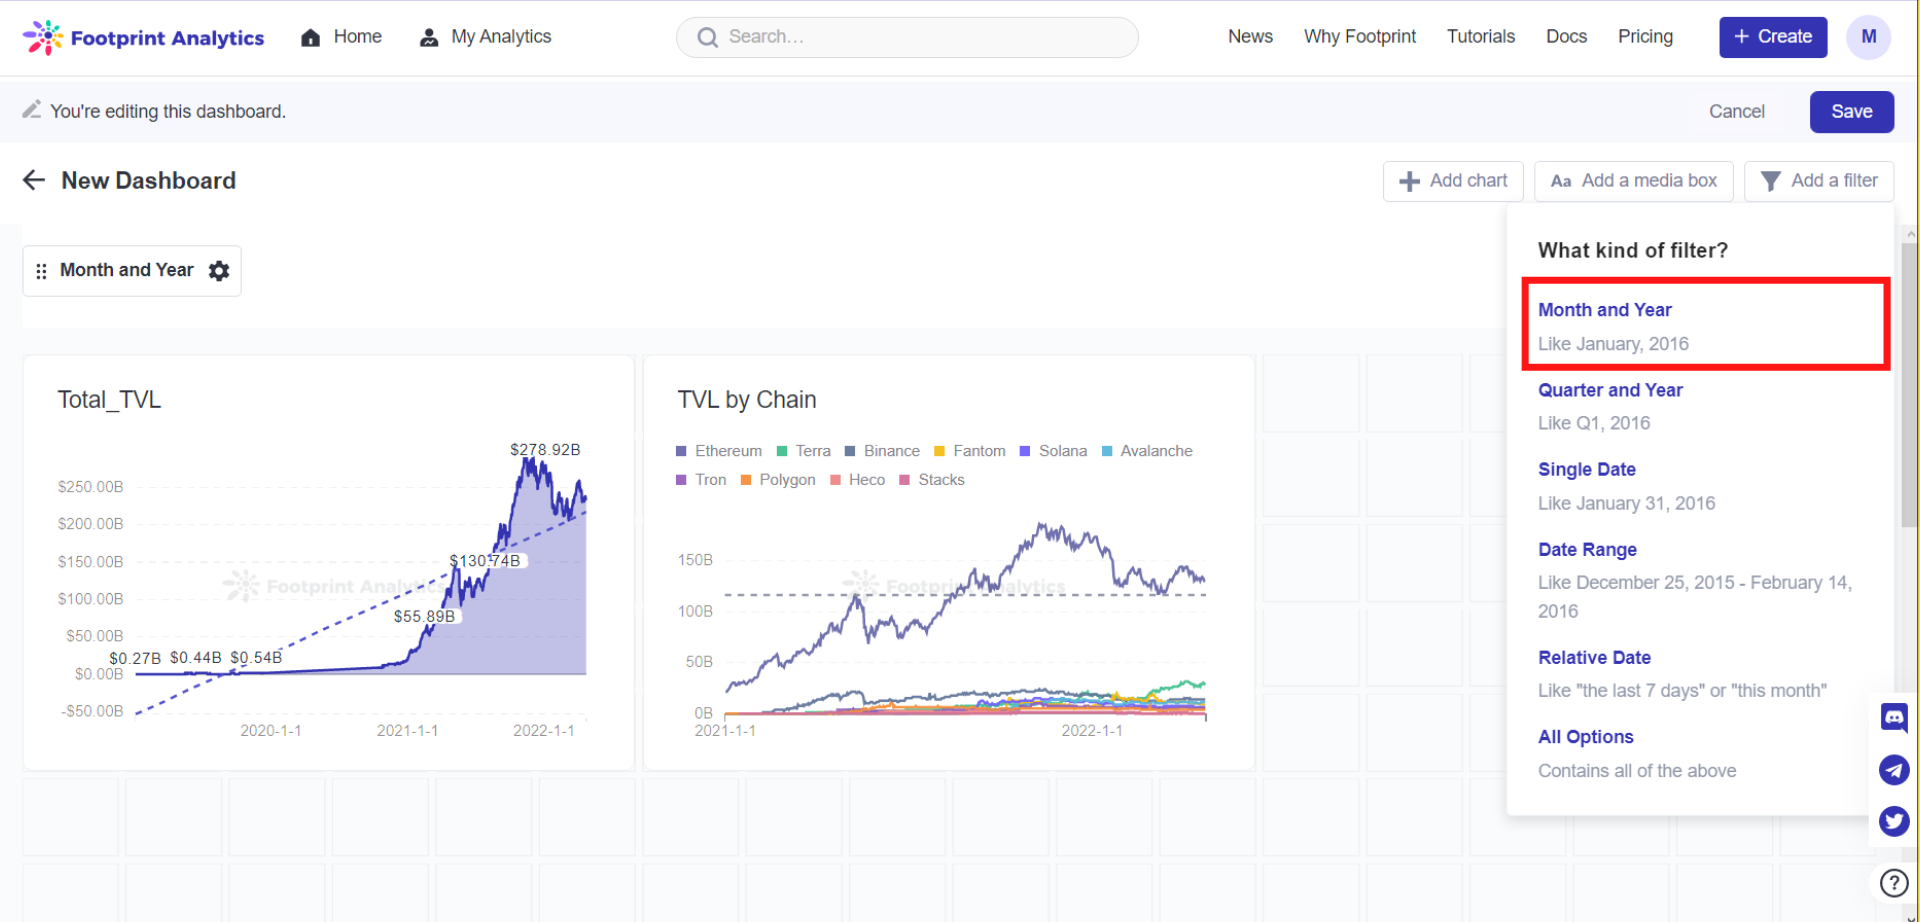Click the plus icon on Add chart
This screenshot has height=922, width=1920.
(x=1409, y=181)
